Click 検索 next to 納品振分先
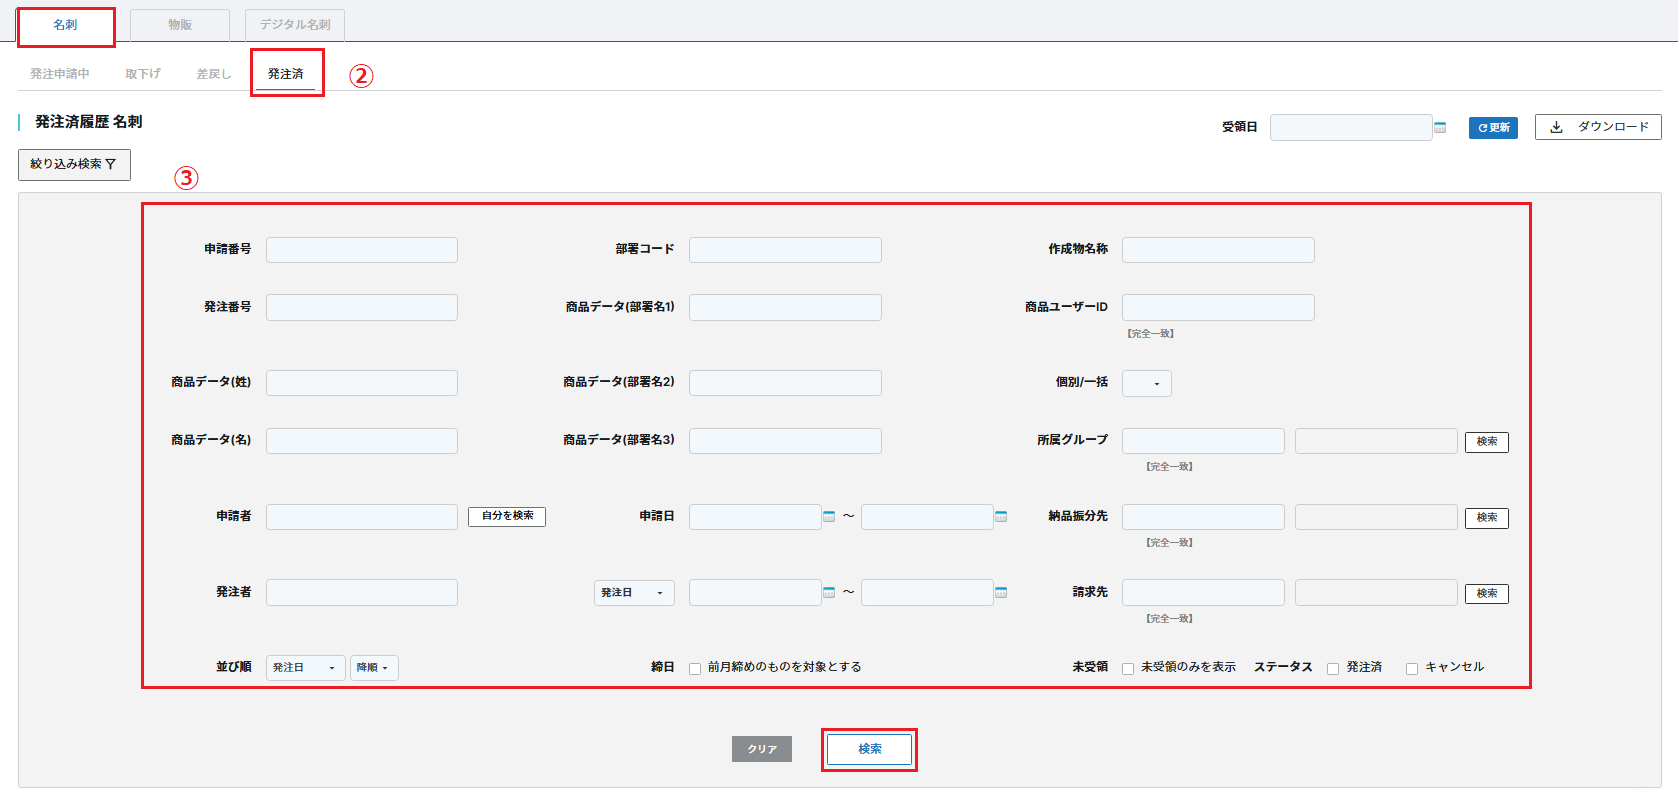 pyautogui.click(x=1487, y=518)
